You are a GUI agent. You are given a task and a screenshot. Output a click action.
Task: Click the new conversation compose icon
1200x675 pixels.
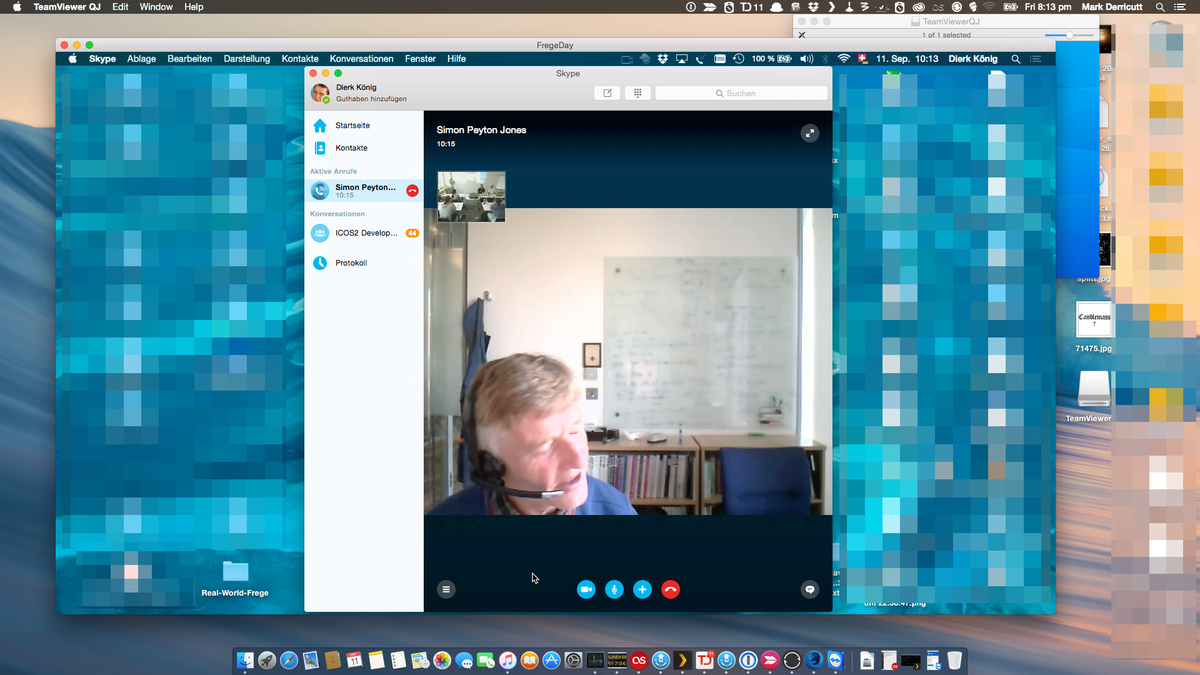click(x=606, y=93)
